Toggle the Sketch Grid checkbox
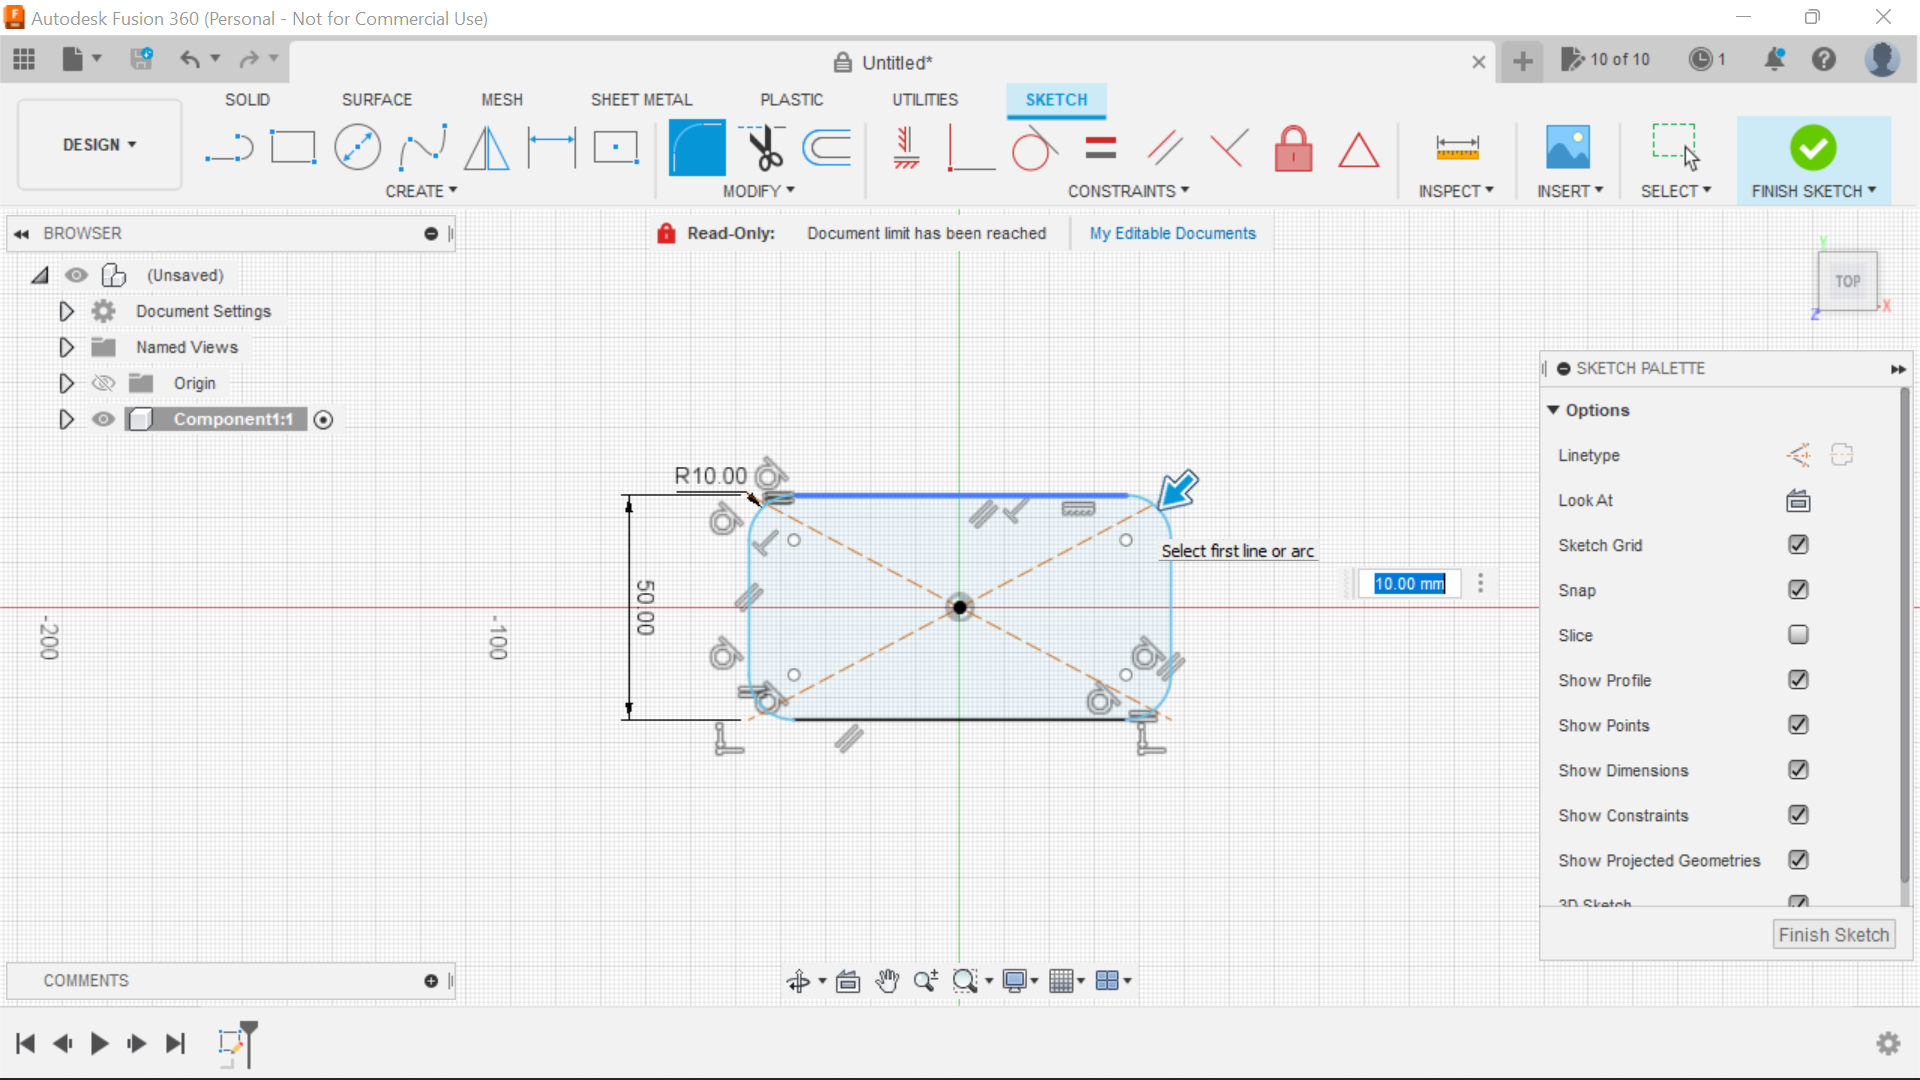The image size is (1920, 1080). [x=1797, y=545]
